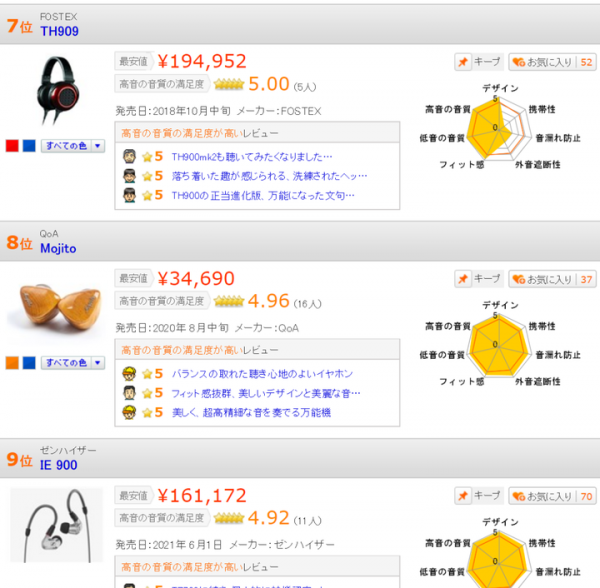The height and width of the screenshot is (588, 600).
Task: Open the IE 900 product title link
Action: [x=59, y=465]
